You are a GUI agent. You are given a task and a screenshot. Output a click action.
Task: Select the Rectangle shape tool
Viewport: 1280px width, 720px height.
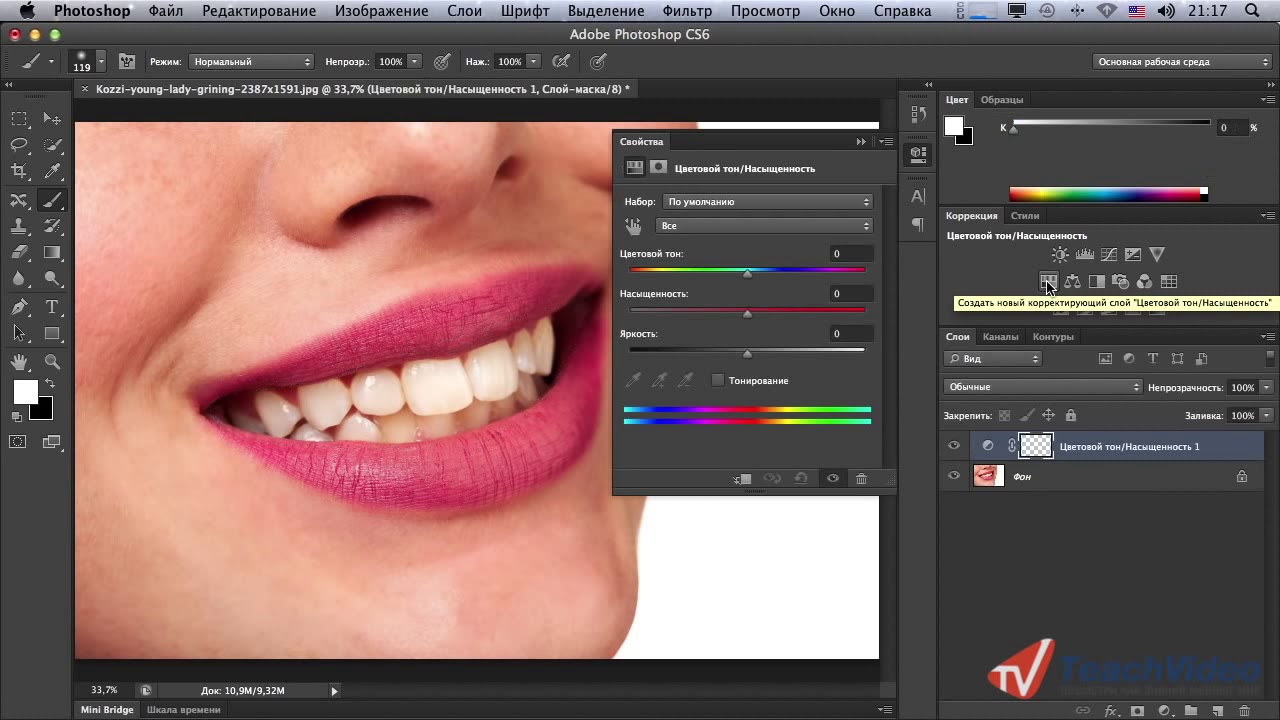tap(52, 334)
